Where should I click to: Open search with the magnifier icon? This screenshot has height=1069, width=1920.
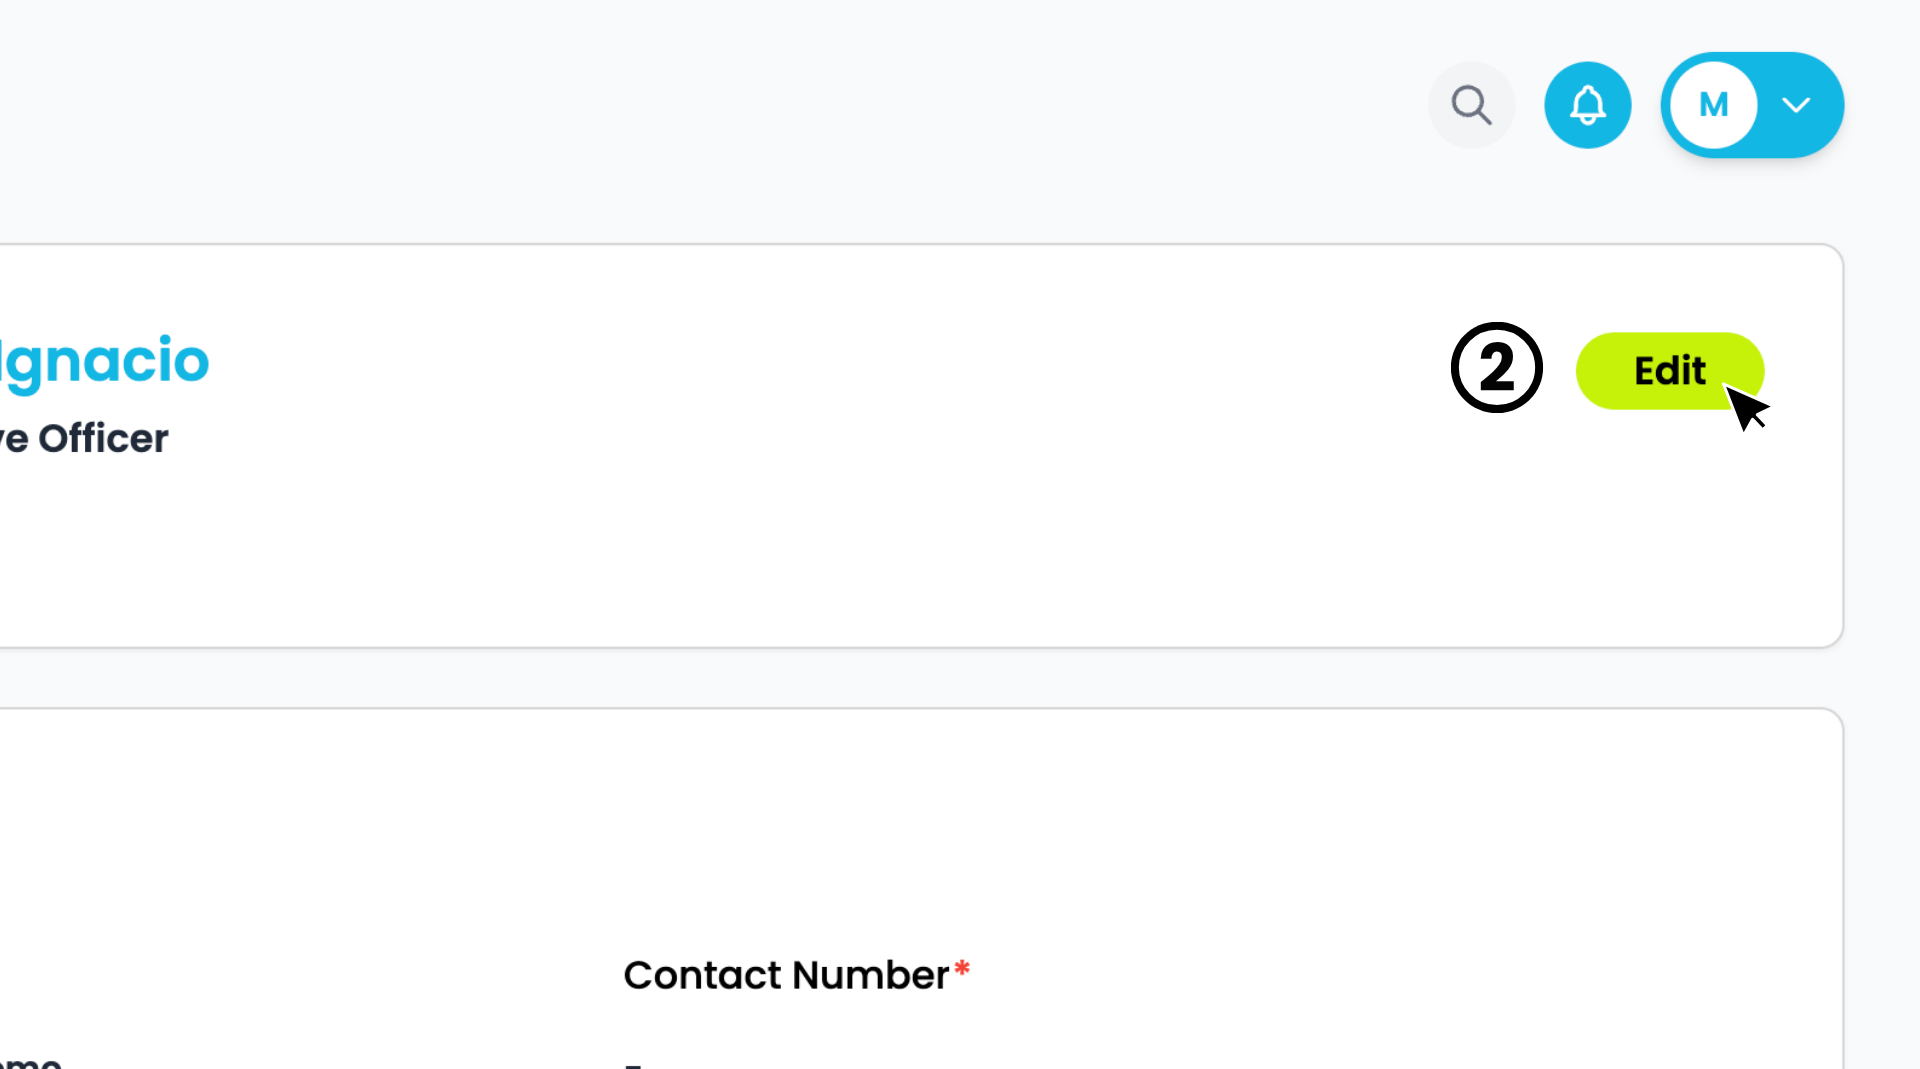(x=1471, y=105)
